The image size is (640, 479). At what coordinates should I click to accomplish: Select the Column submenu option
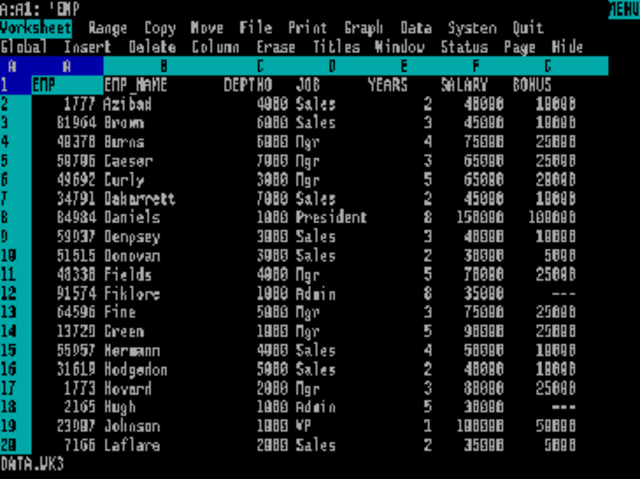[x=216, y=47]
